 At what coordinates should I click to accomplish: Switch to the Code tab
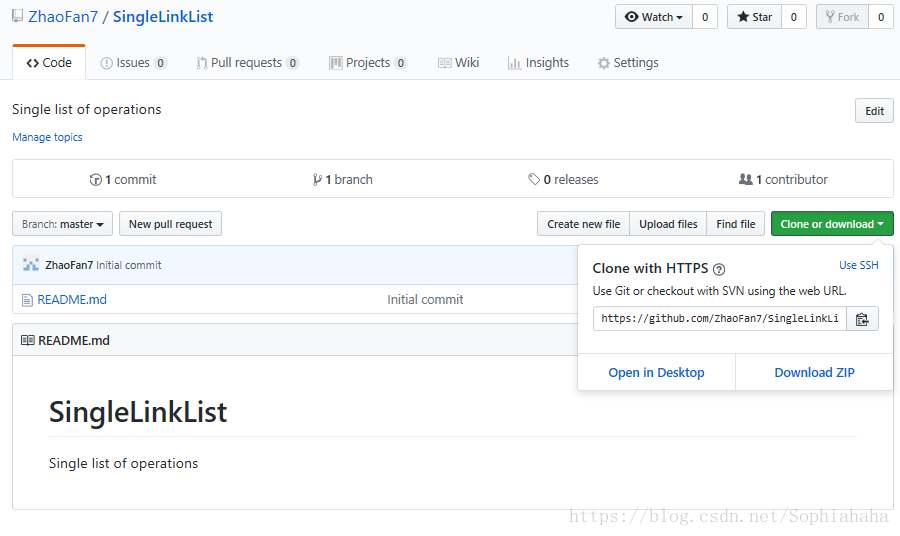point(49,63)
